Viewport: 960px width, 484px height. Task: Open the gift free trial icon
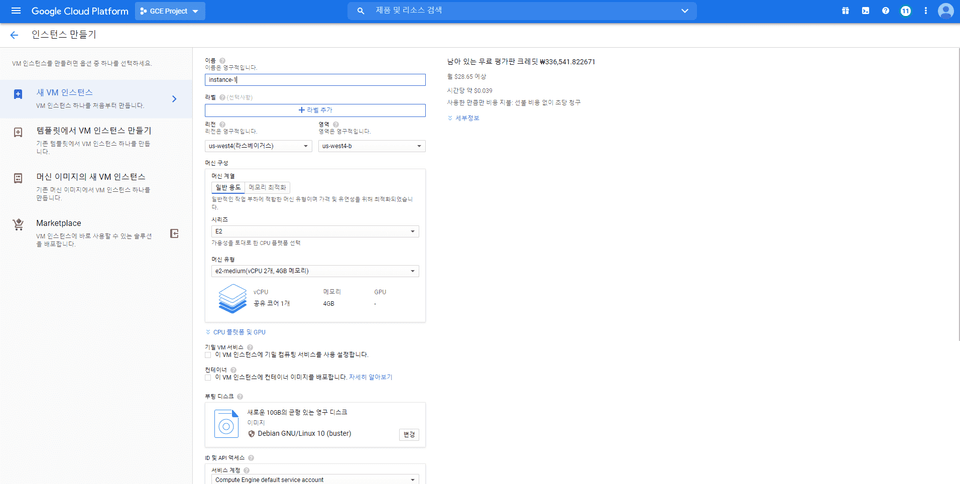point(845,11)
